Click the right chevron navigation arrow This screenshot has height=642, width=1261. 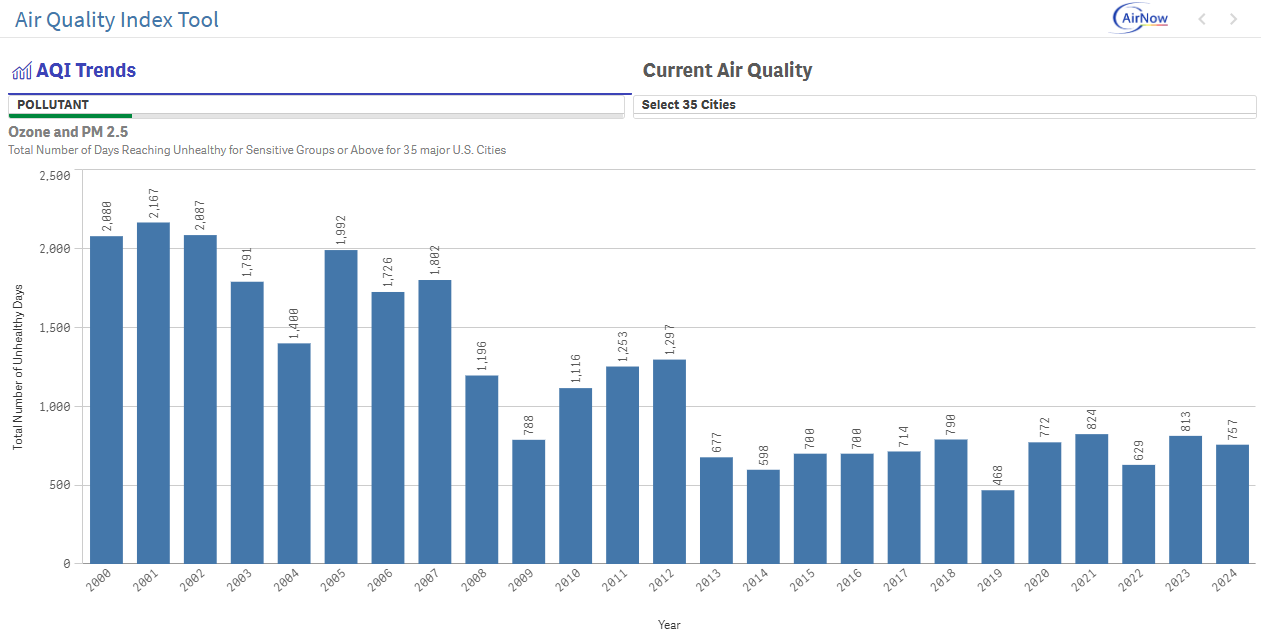[x=1232, y=18]
